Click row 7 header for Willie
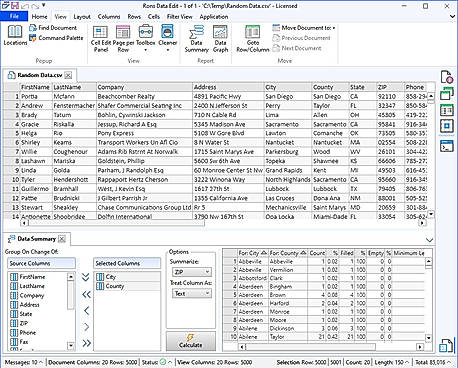The height and width of the screenshot is (368, 458). pos(12,152)
